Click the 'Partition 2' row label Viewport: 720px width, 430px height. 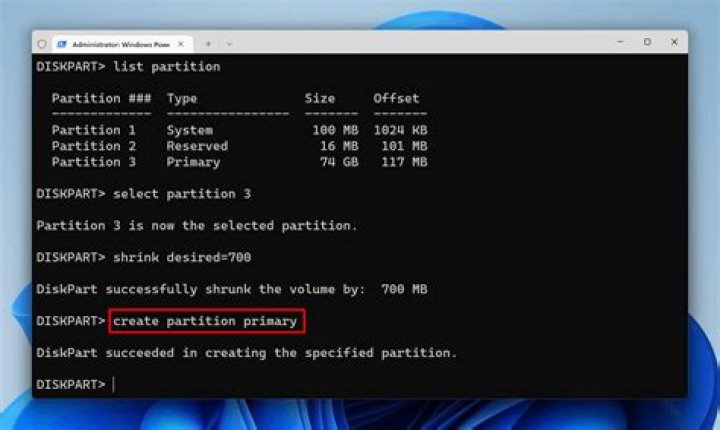click(x=94, y=146)
